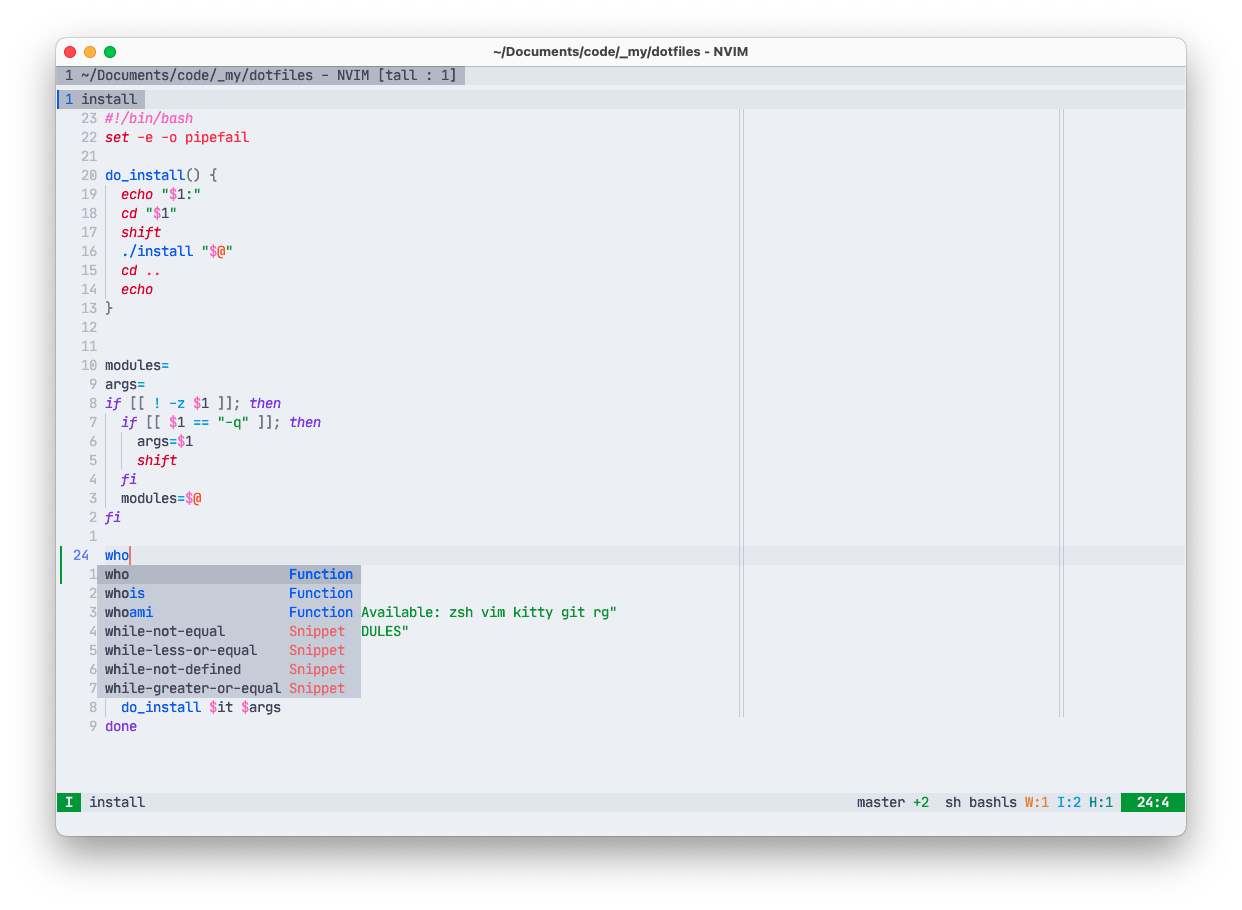This screenshot has width=1242, height=910.
Task: Select the 'whois' completion item
Action: pos(229,593)
